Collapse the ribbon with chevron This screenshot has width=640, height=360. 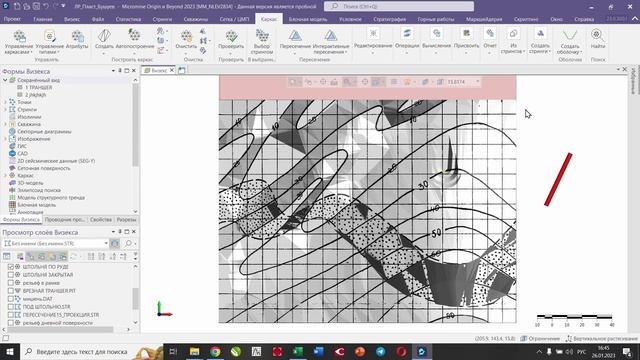click(635, 19)
